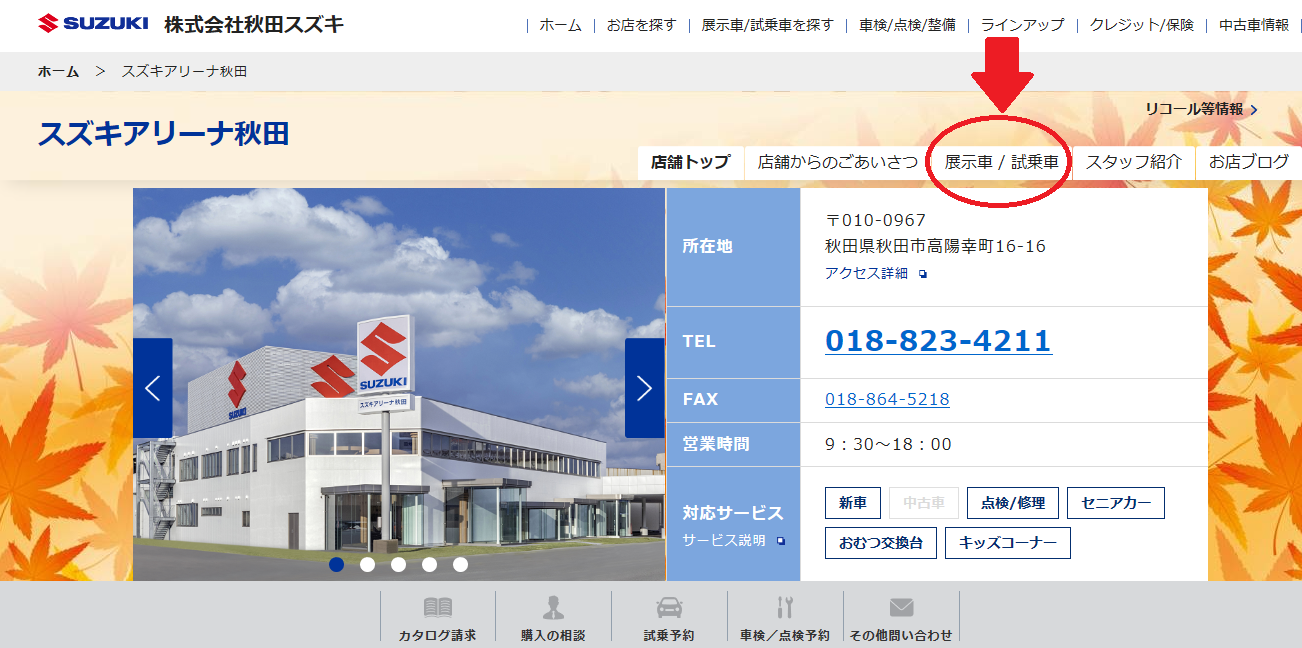The image size is (1302, 648).
Task: Click 株式会社秋田スズキ company name
Action: click(254, 24)
